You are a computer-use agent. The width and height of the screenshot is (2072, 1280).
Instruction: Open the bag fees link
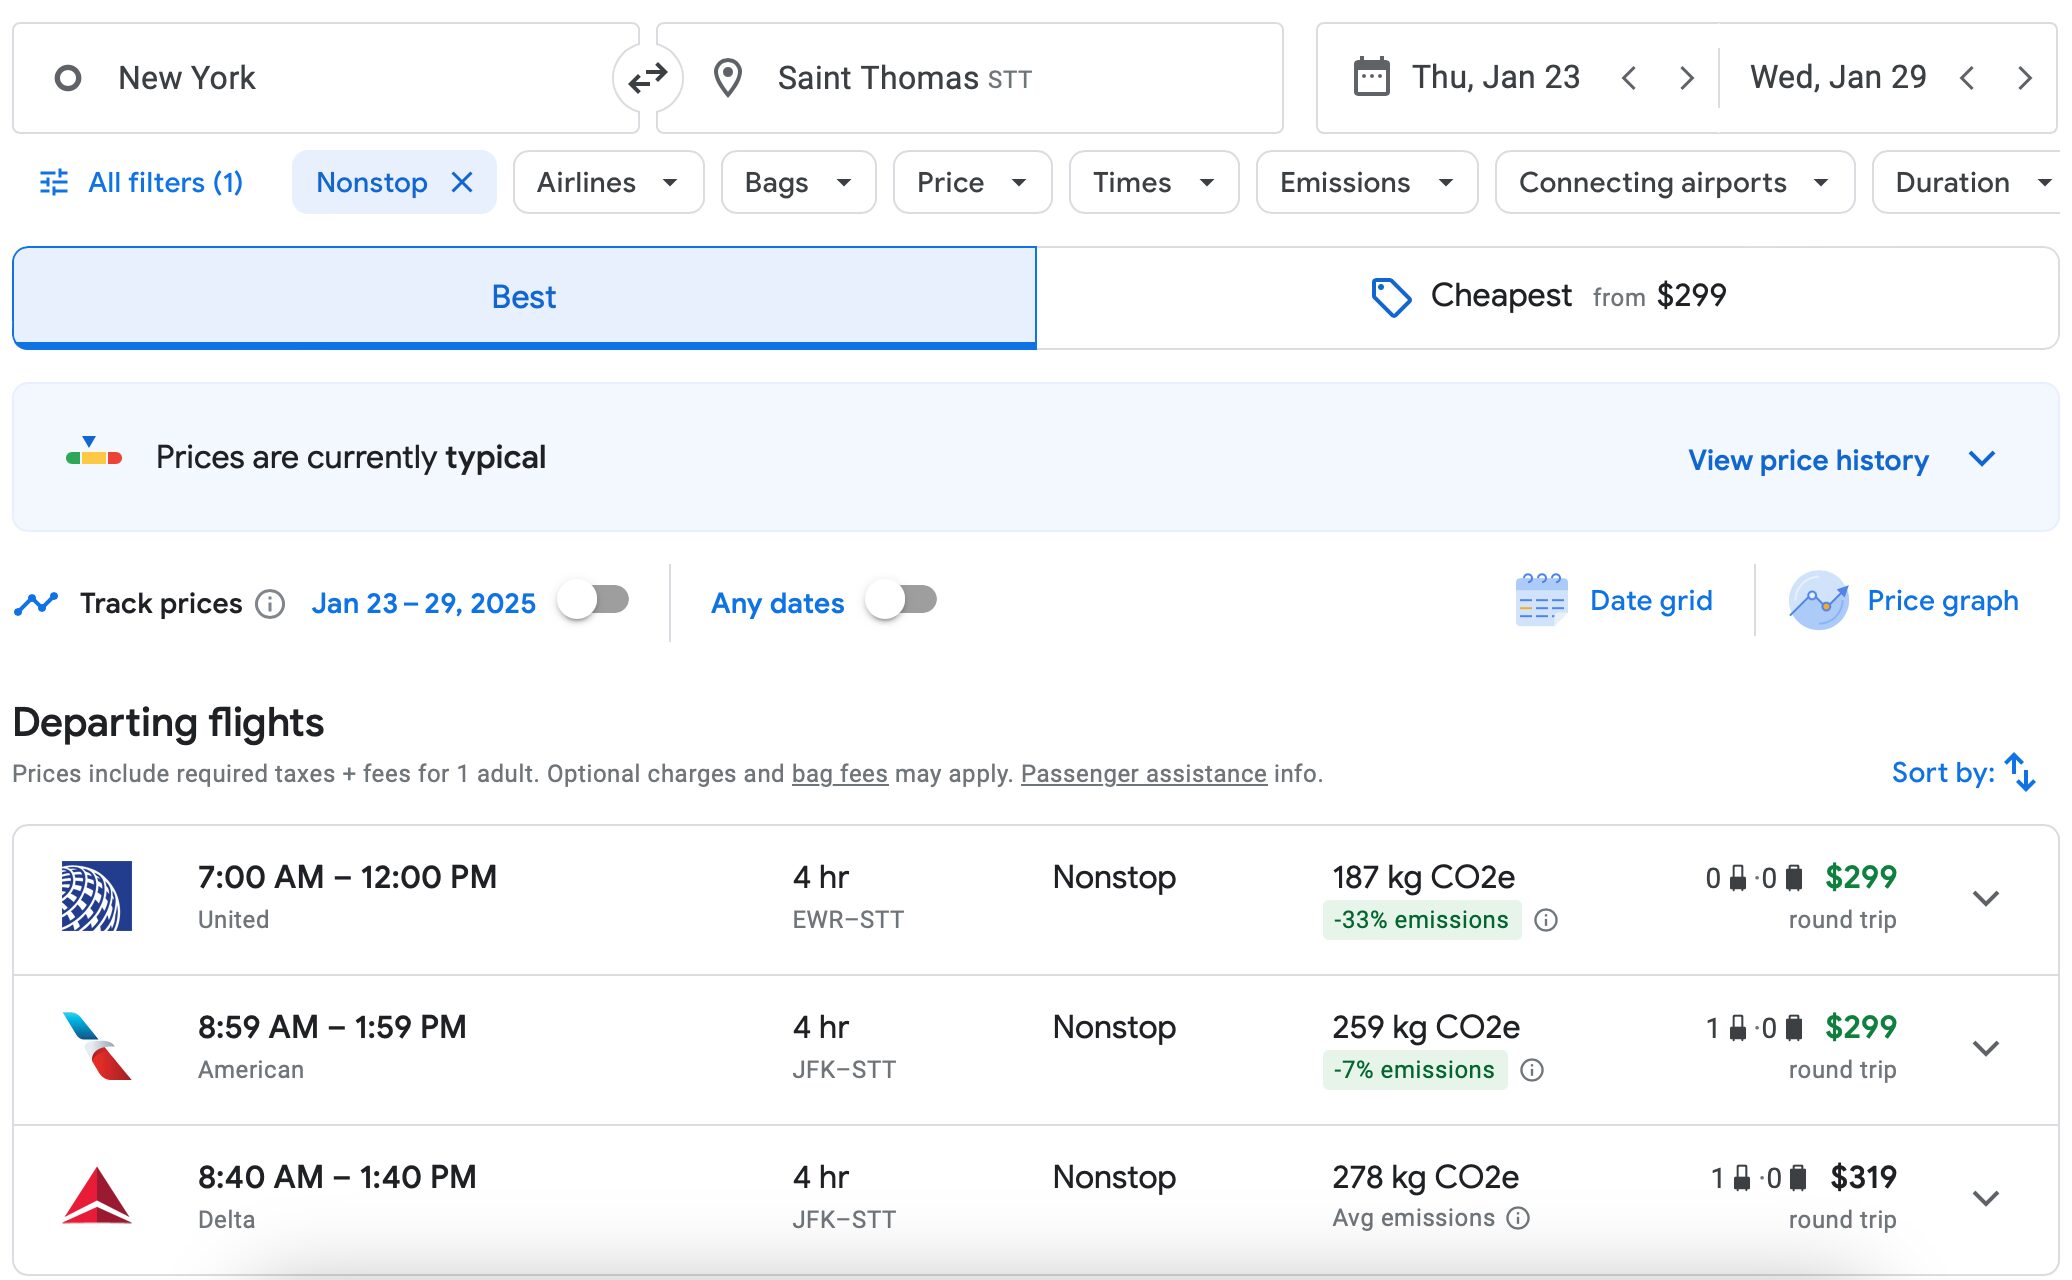tap(839, 774)
